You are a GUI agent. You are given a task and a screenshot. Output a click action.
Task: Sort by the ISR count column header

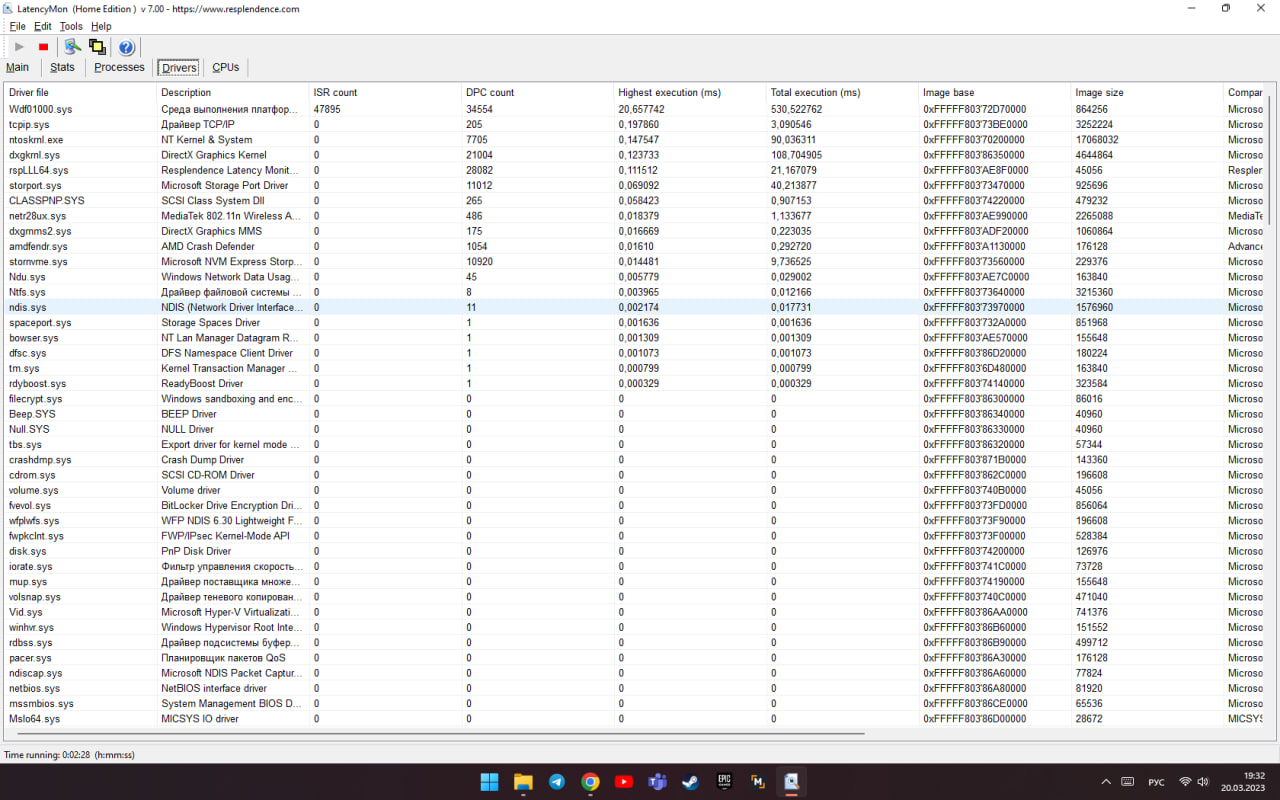click(x=385, y=92)
